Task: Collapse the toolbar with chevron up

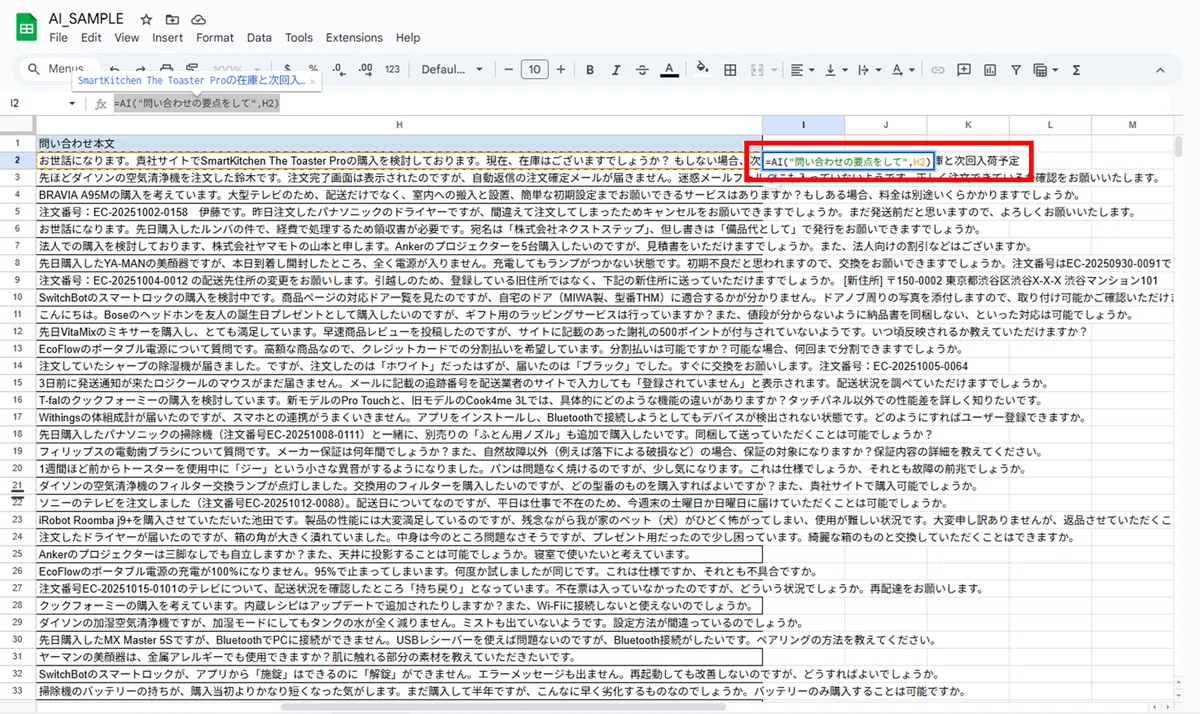Action: tap(1161, 70)
